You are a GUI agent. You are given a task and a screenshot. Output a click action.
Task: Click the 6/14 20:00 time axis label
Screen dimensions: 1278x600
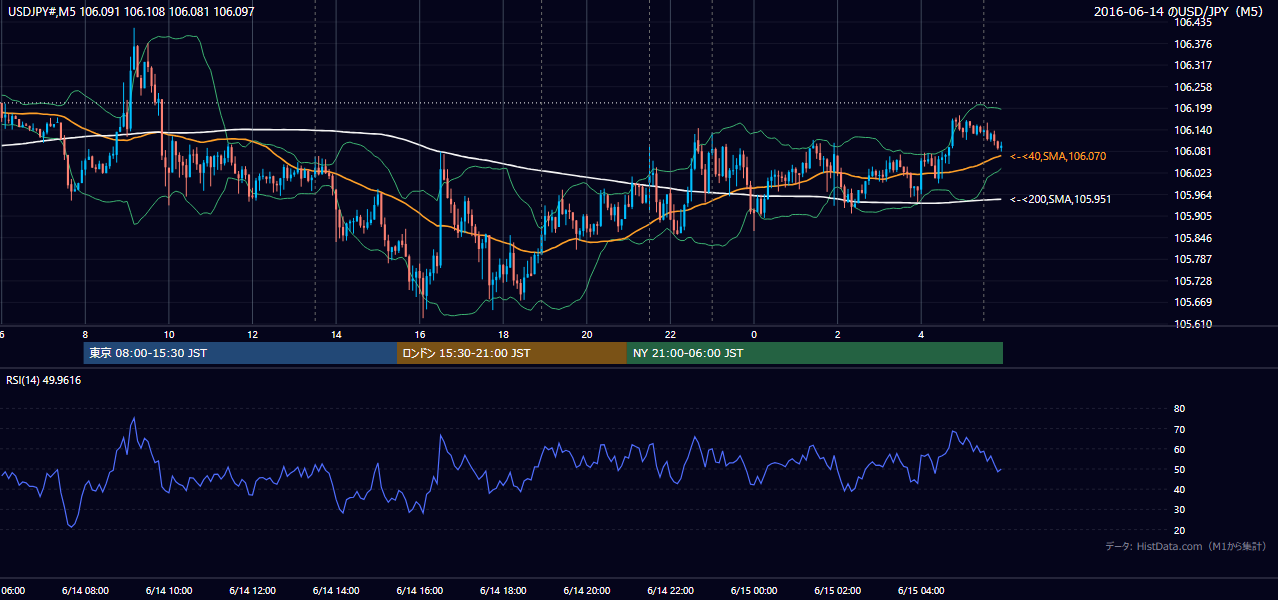pyautogui.click(x=586, y=591)
